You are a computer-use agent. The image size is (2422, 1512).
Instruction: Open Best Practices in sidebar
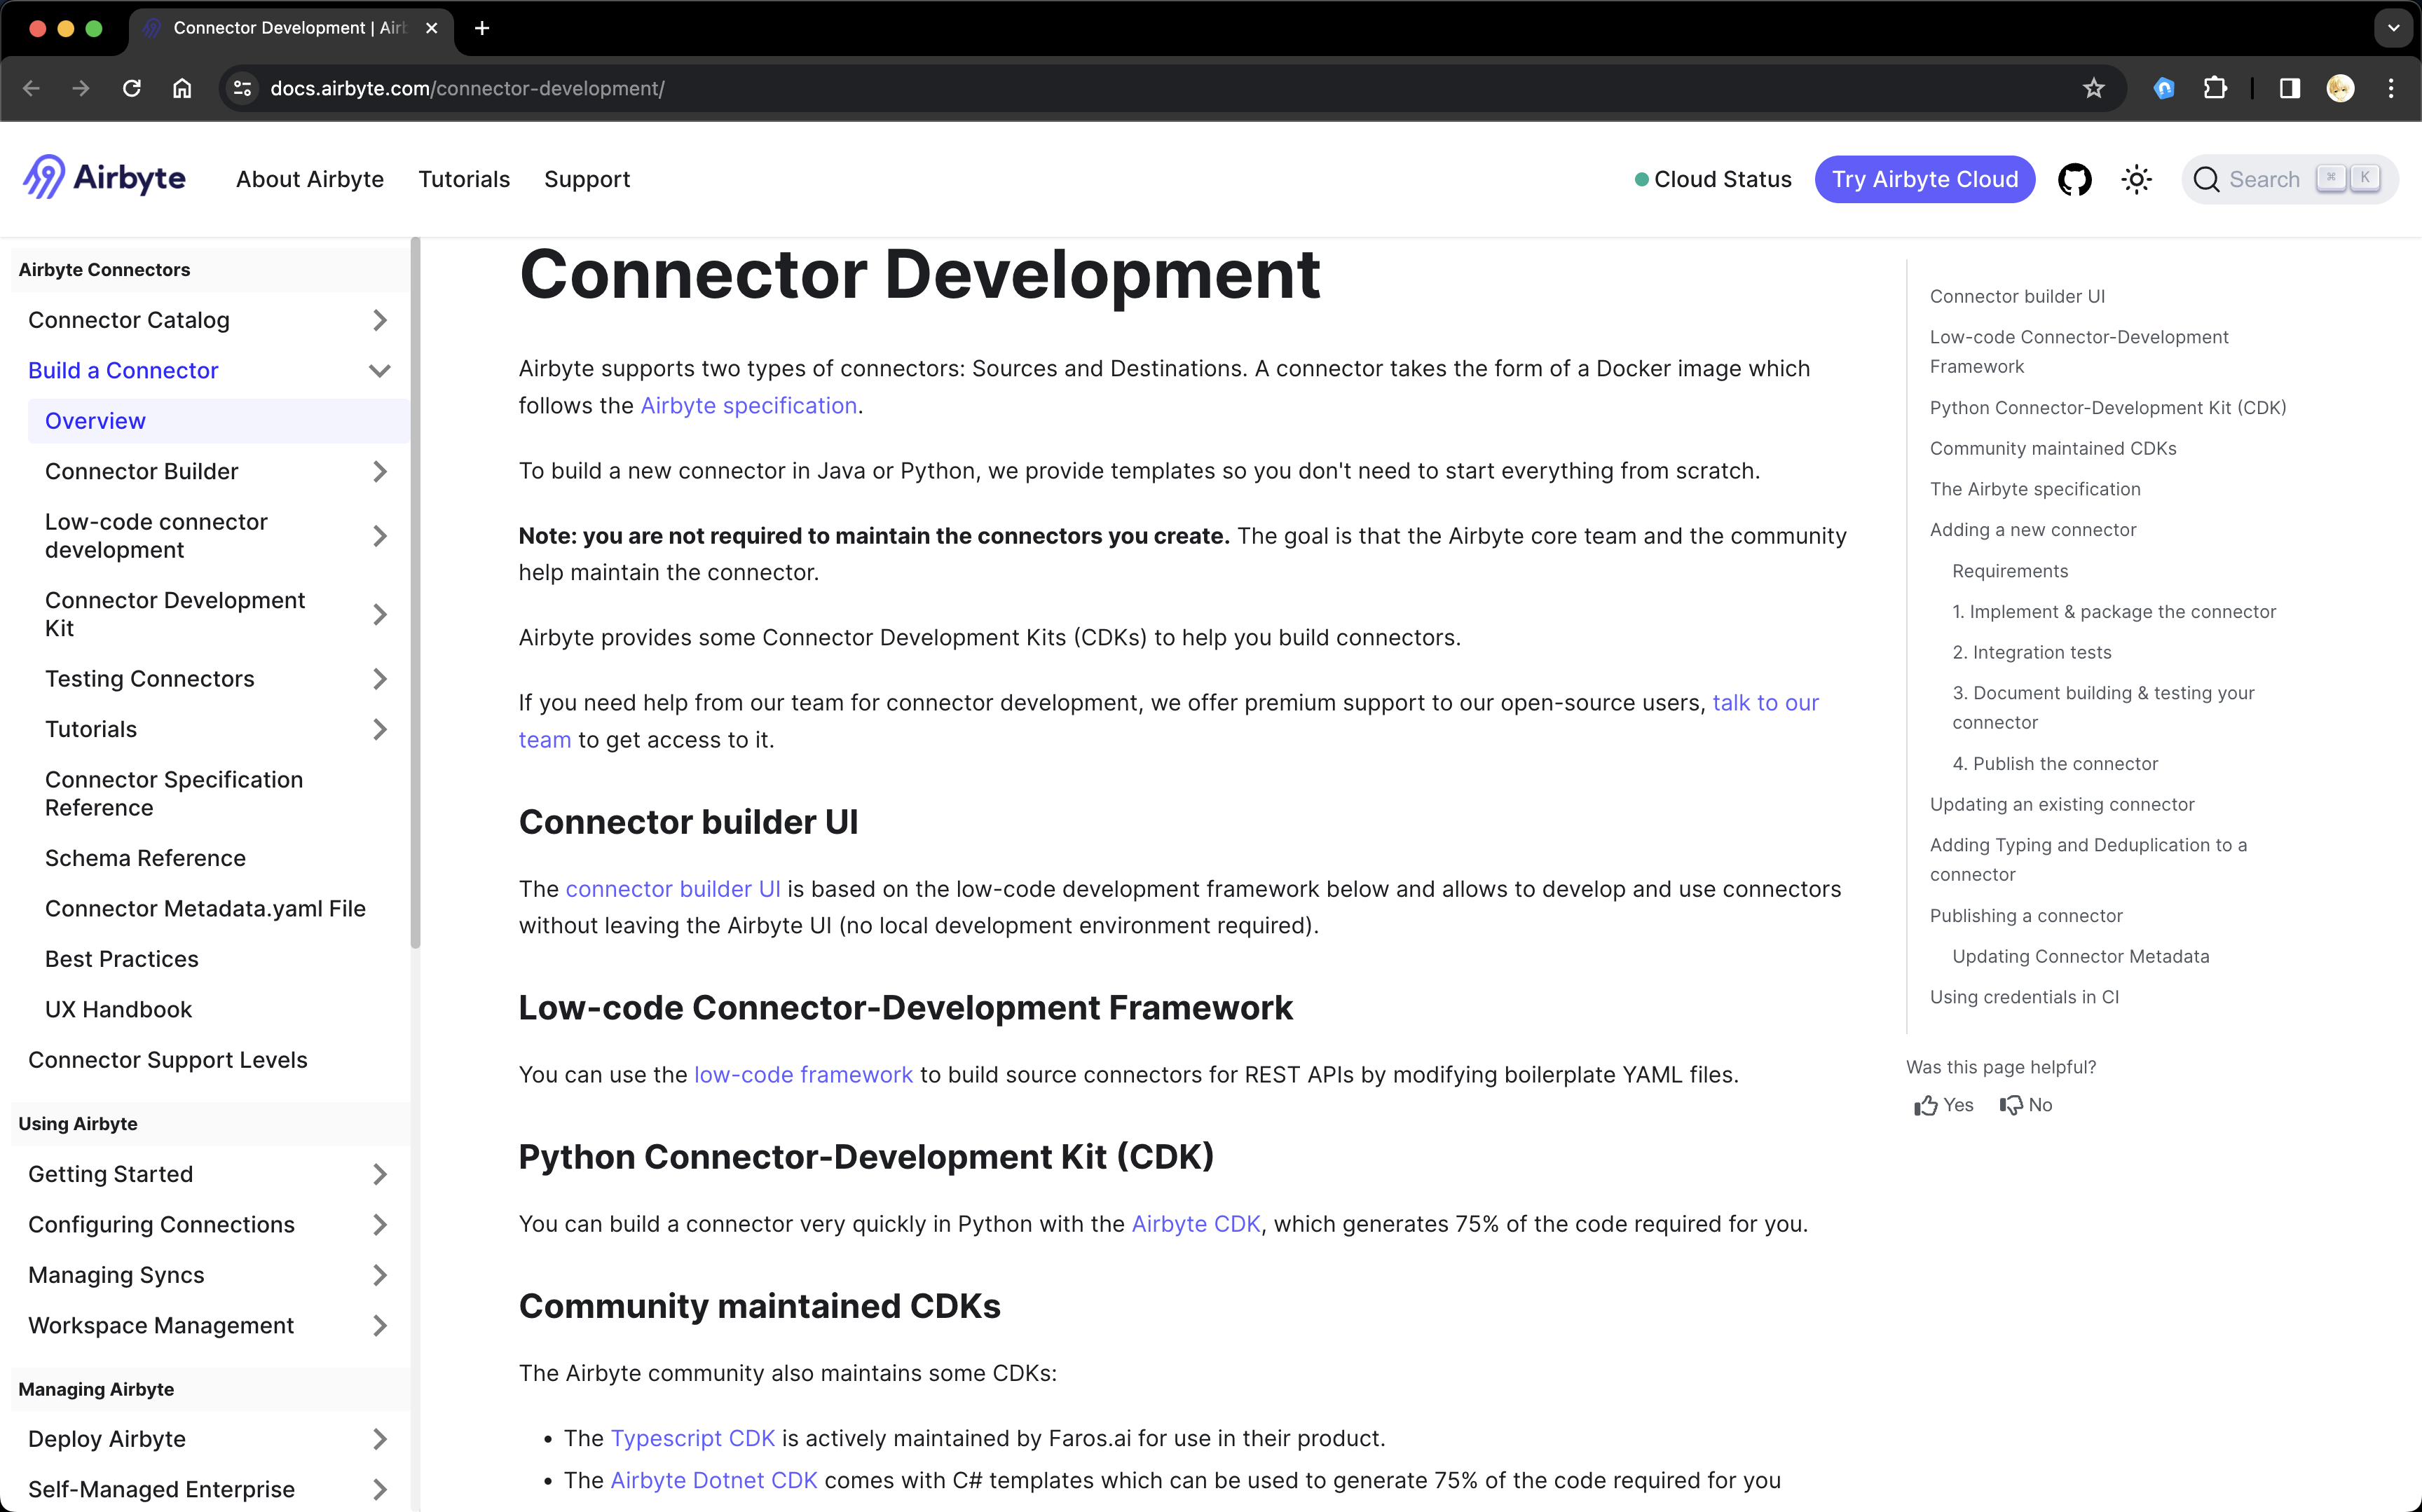(x=122, y=959)
